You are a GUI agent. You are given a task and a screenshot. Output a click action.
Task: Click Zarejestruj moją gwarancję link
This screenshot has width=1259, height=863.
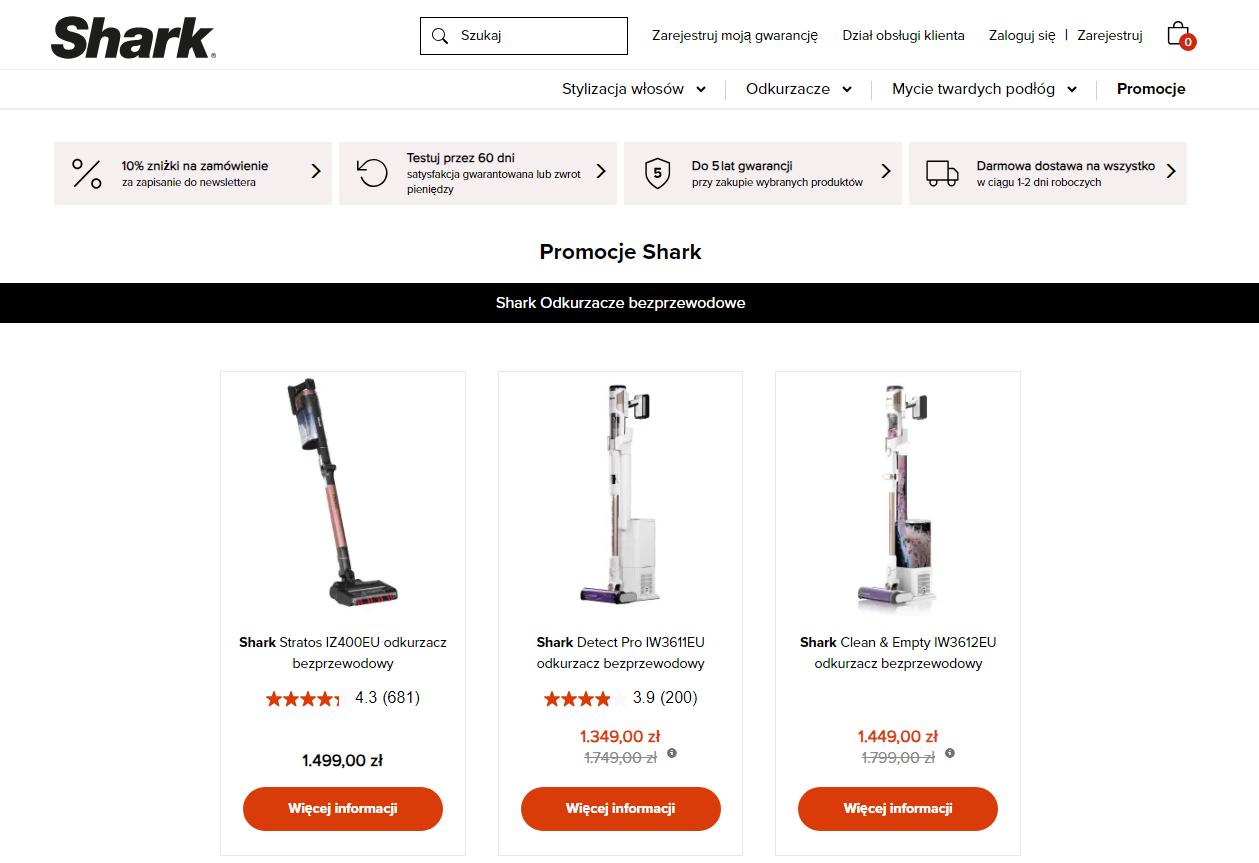735,35
